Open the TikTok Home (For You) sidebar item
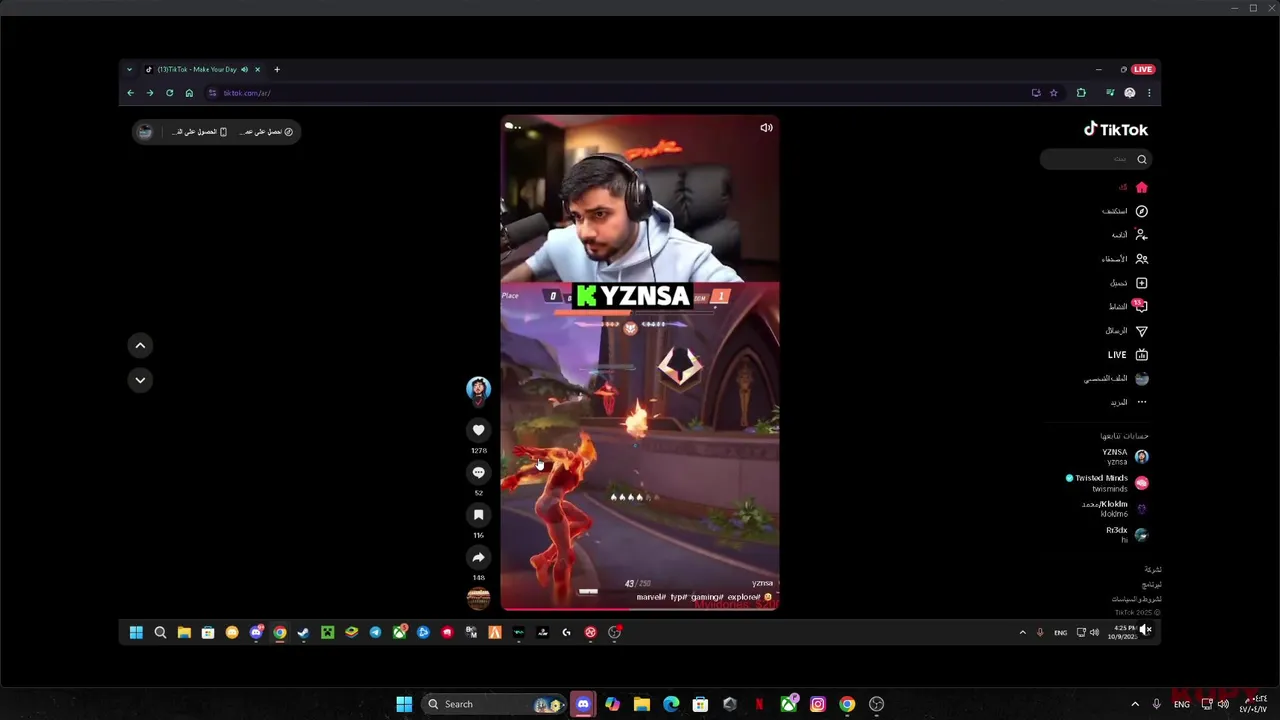Screen dimensions: 1280x720 pos(1133,187)
